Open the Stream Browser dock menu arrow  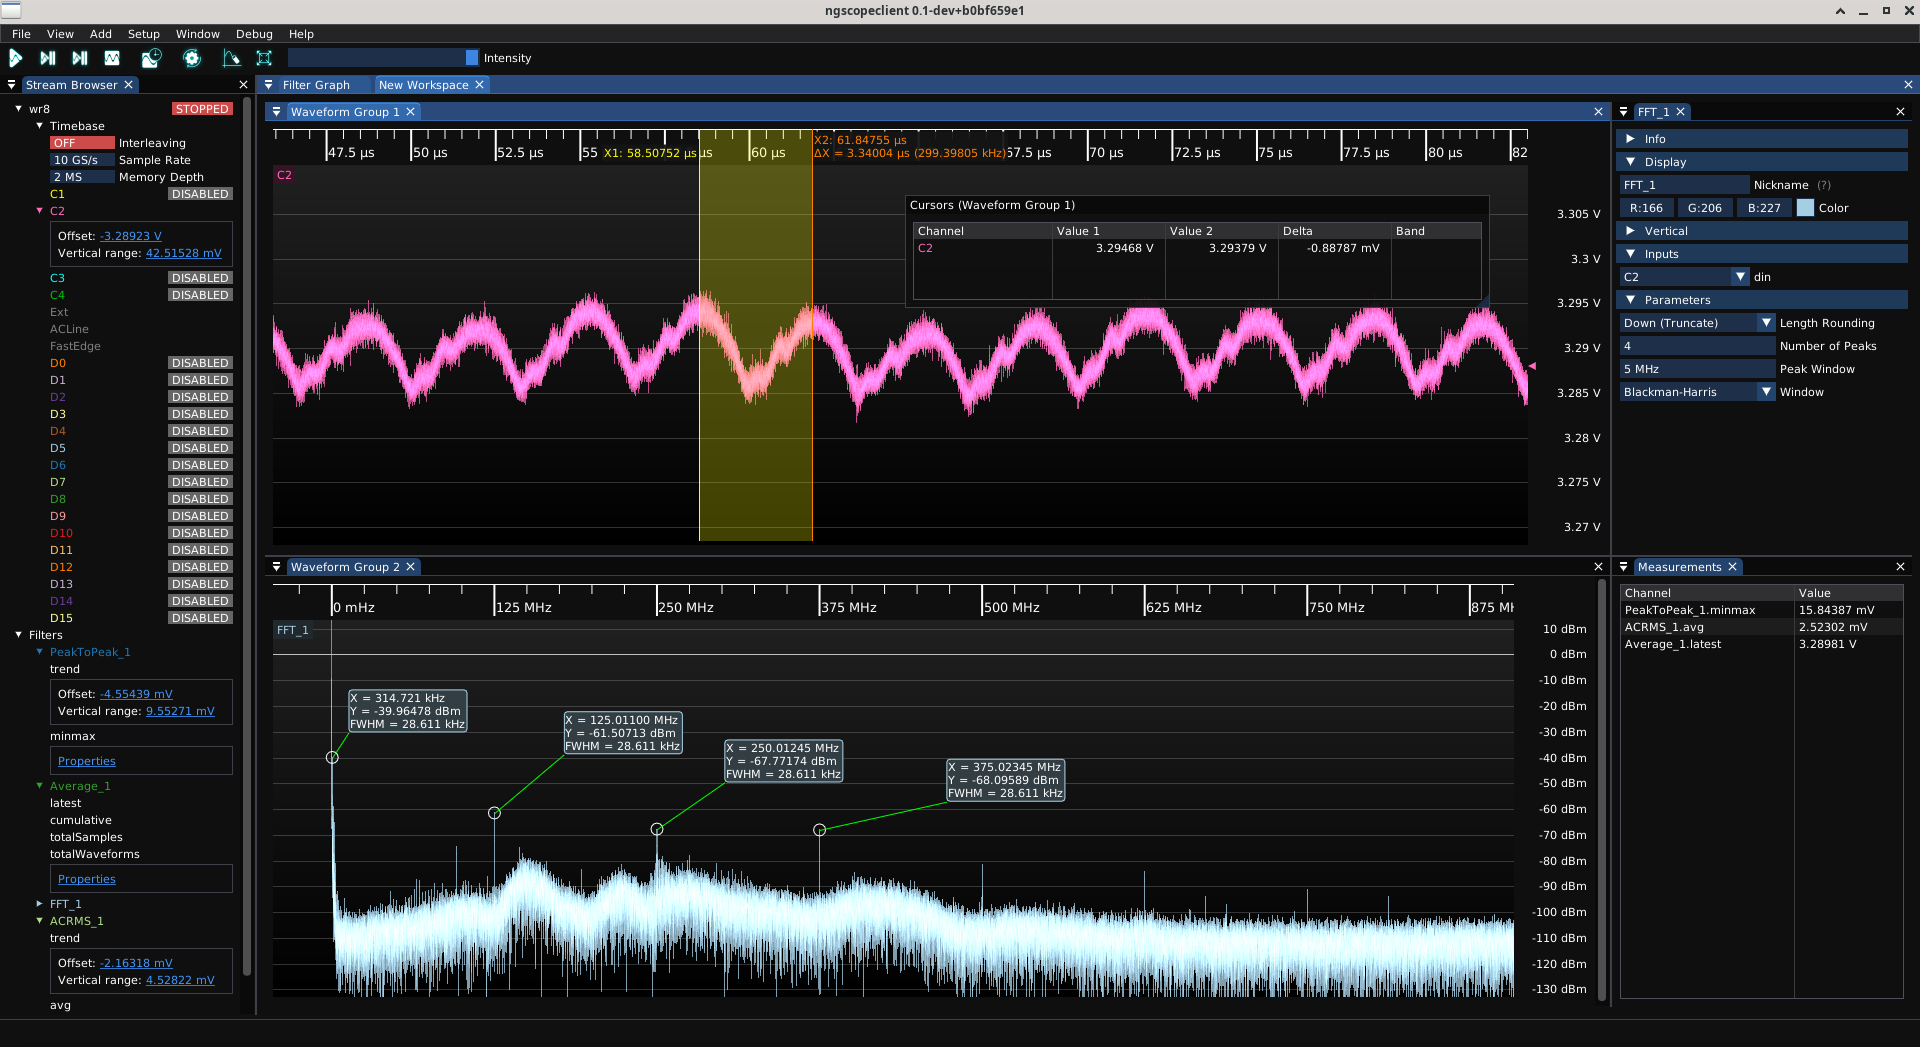tap(12, 85)
